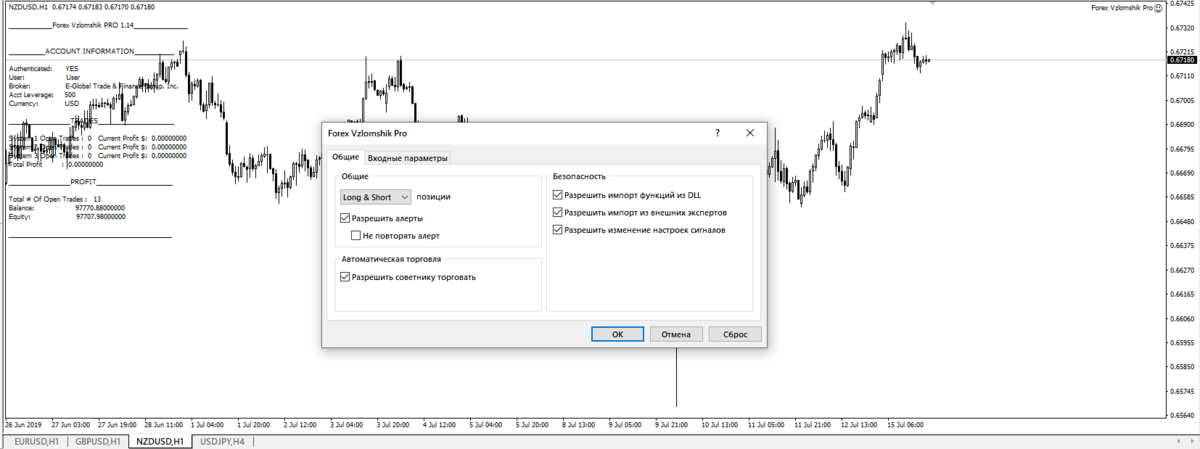Click the Balance value 97770.88000000

coord(101,208)
